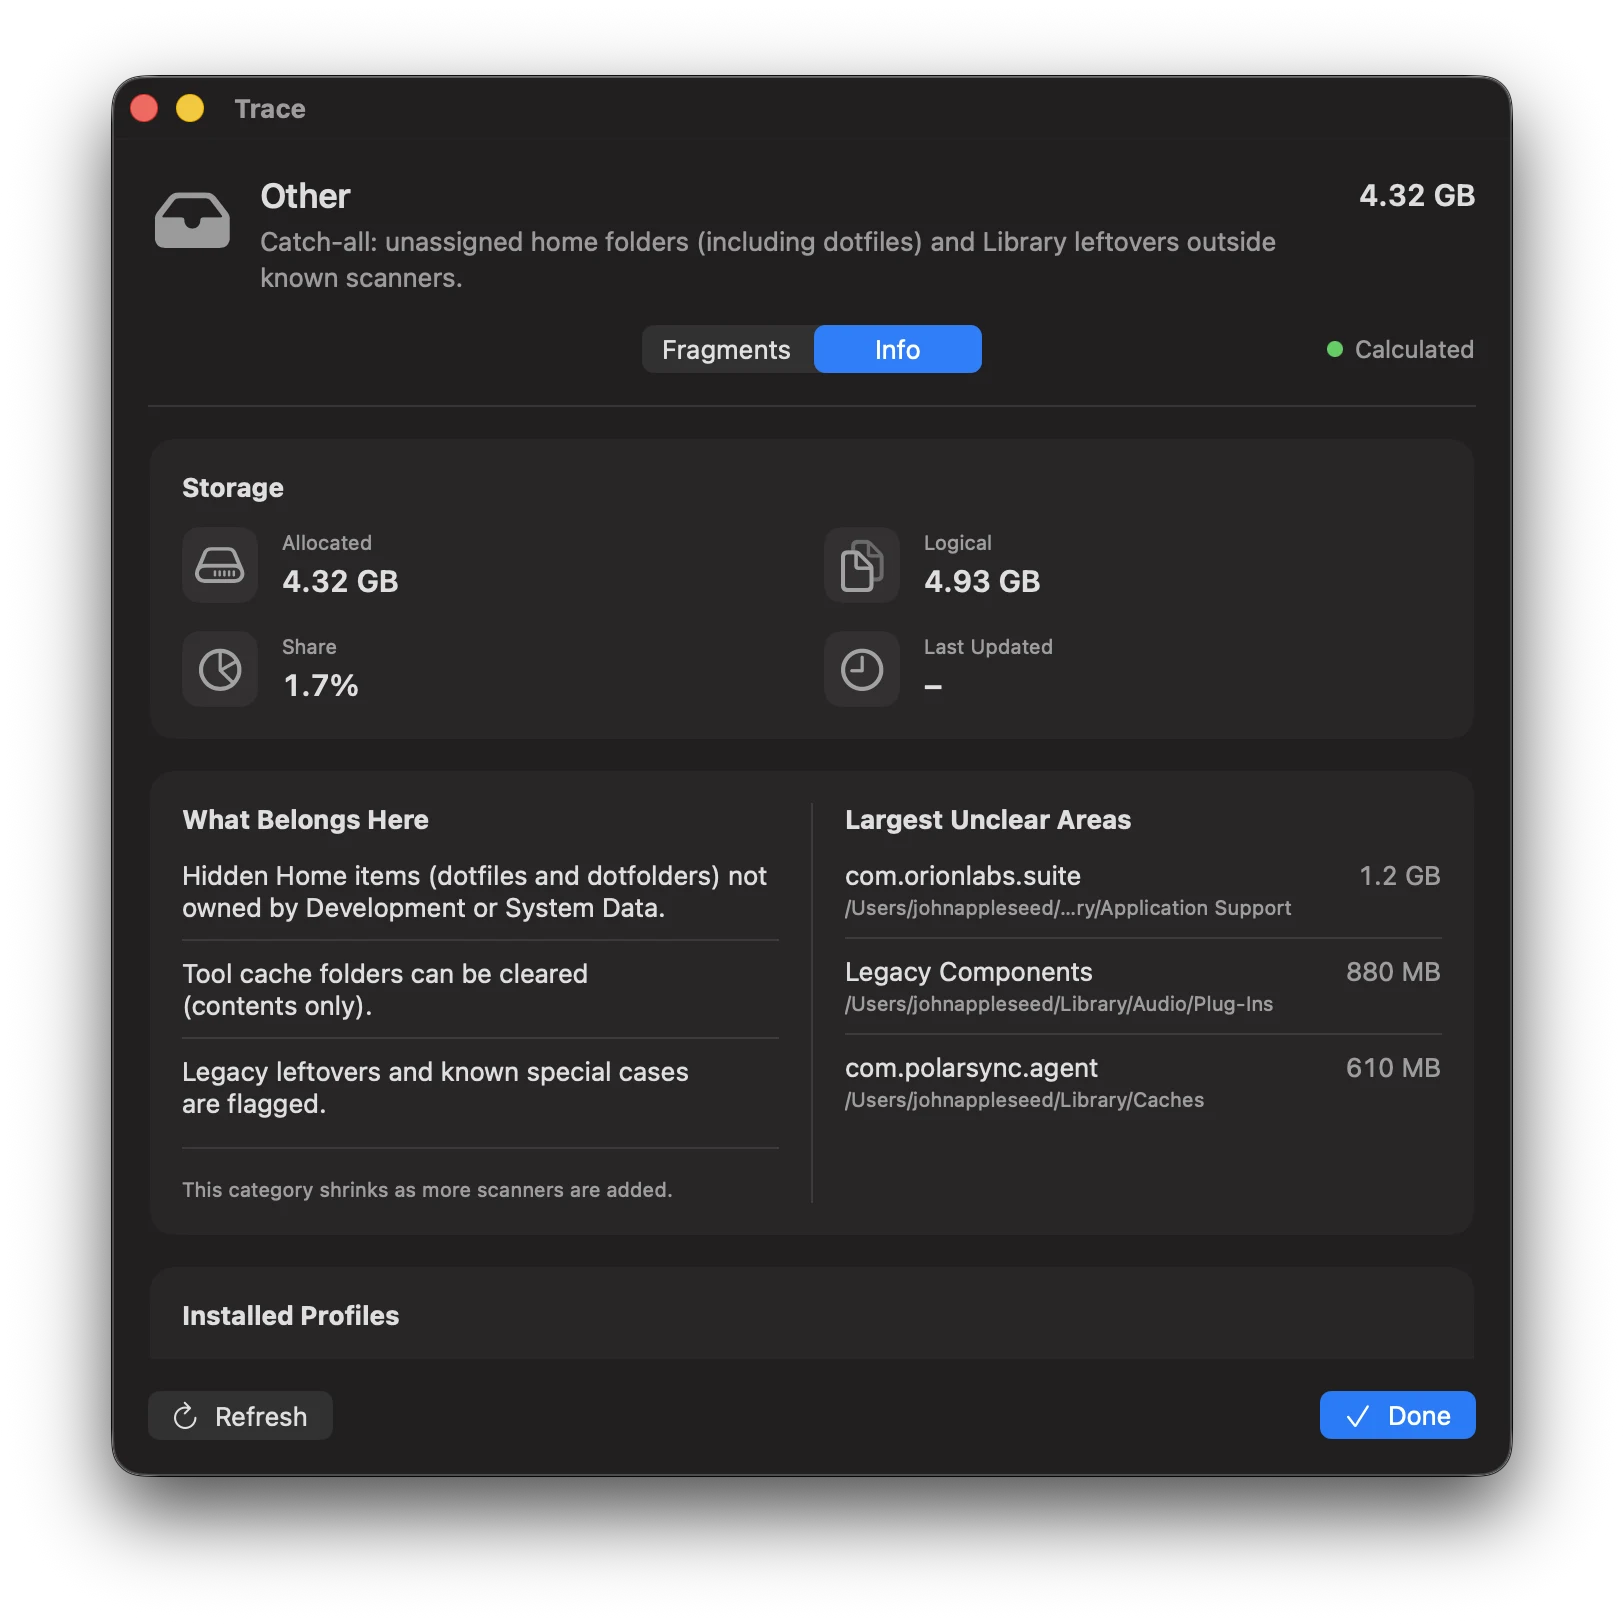Click the category shrinks footnote
This screenshot has width=1624, height=1624.
[x=427, y=1190]
